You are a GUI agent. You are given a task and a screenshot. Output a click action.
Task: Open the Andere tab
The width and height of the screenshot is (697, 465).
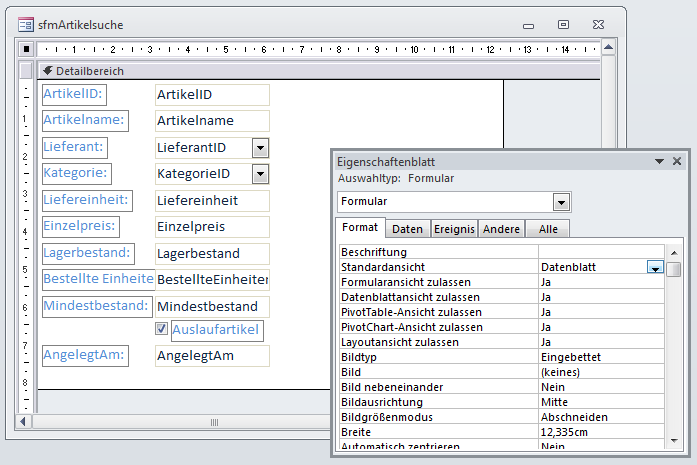coord(501,229)
